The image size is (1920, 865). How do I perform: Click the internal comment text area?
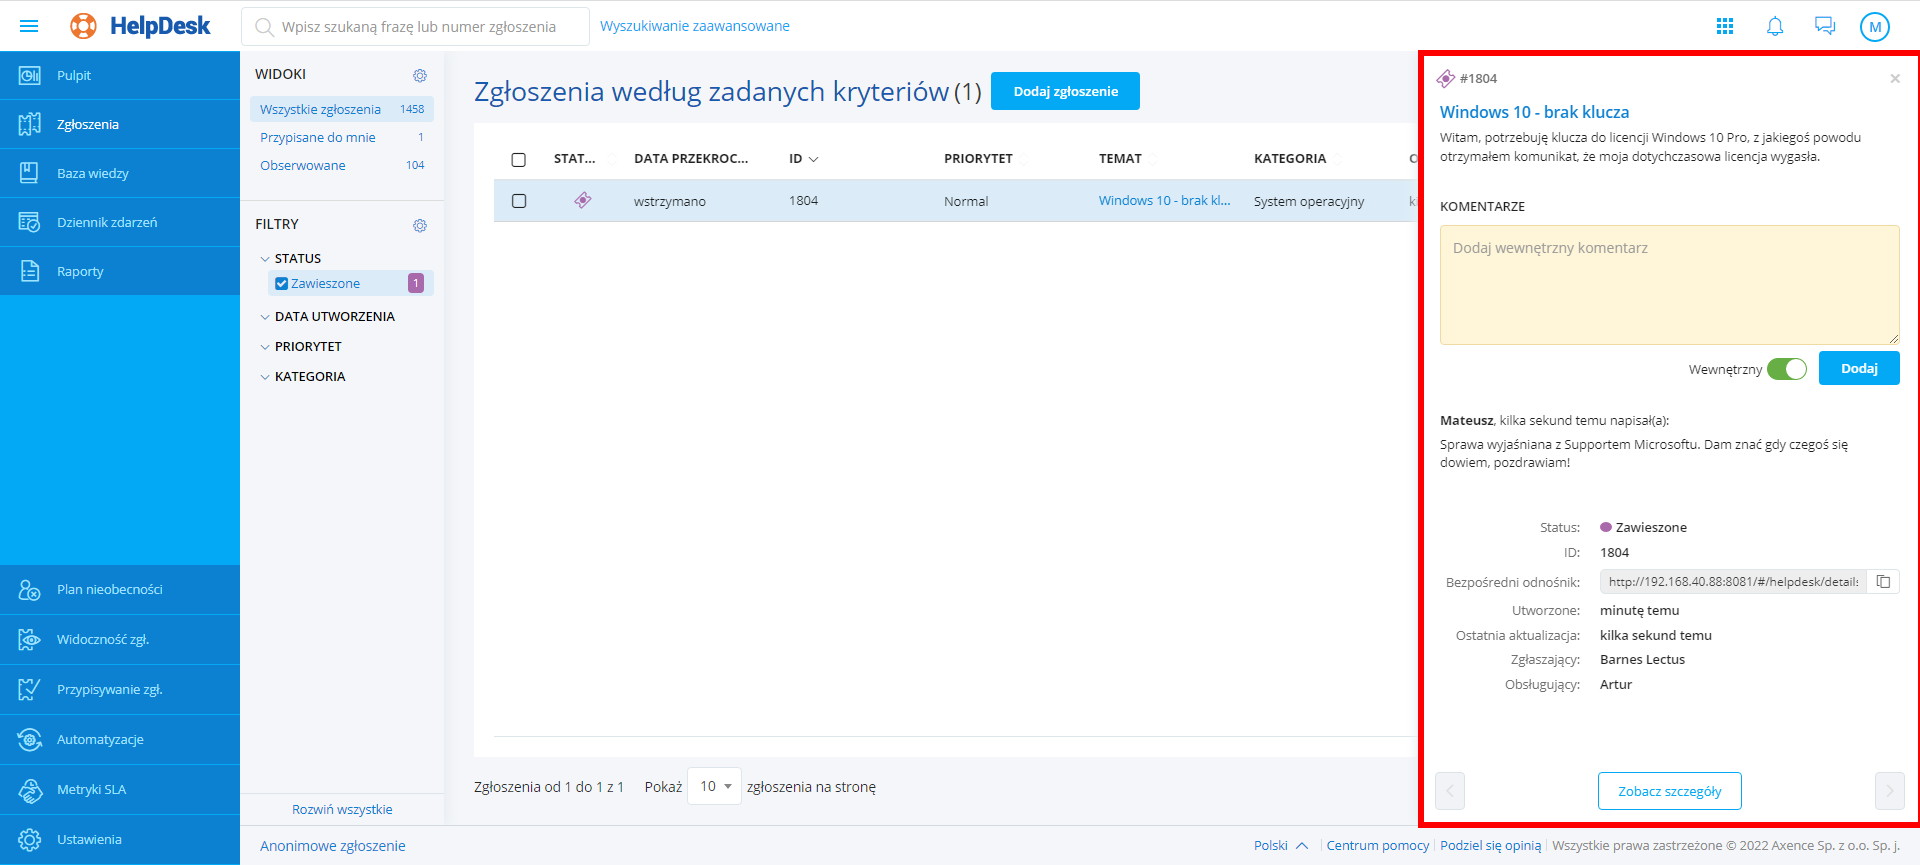pos(1669,285)
